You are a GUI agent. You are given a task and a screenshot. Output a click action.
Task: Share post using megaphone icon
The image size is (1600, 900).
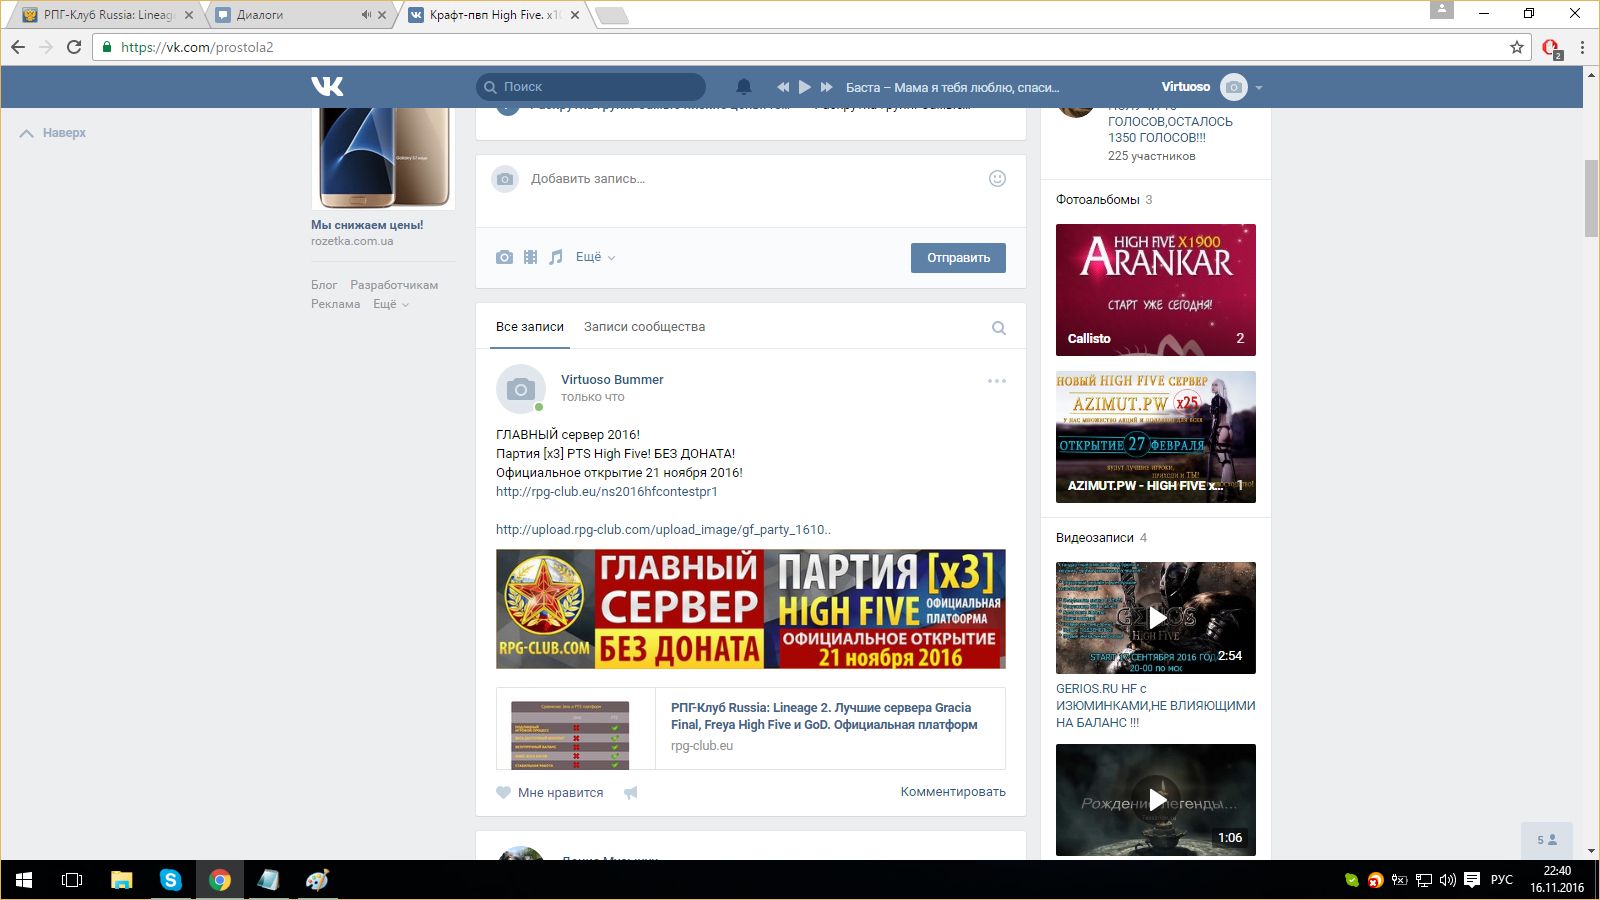631,792
